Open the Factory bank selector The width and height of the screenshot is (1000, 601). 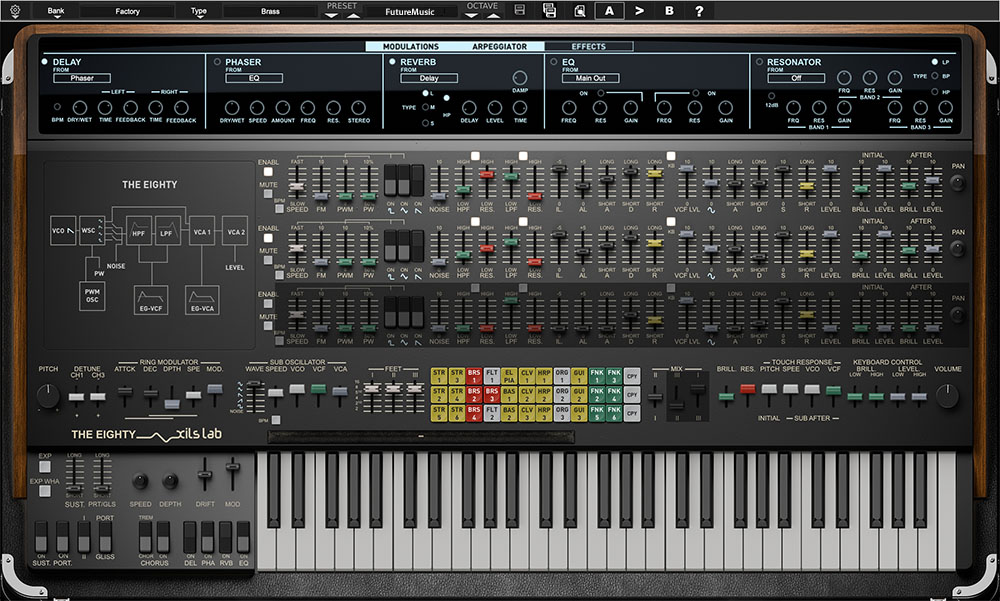click(128, 11)
